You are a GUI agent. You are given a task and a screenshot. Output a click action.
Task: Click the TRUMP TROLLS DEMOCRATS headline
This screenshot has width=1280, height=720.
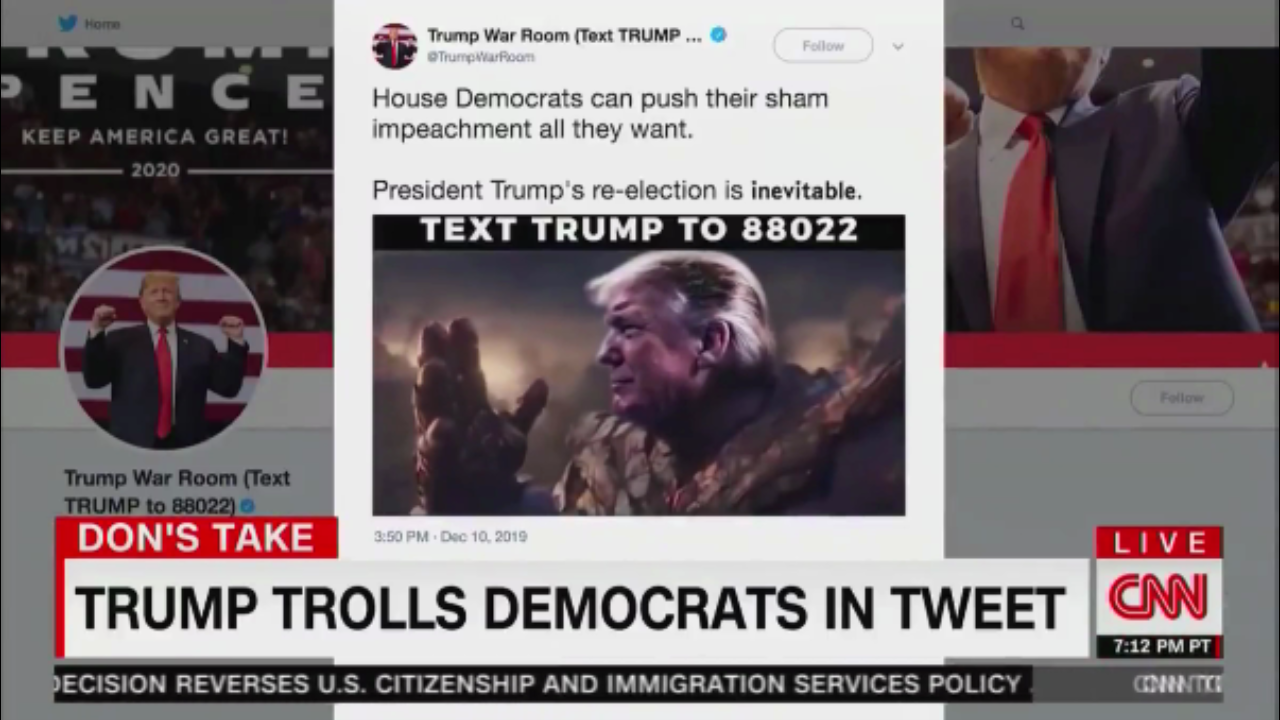(570, 609)
